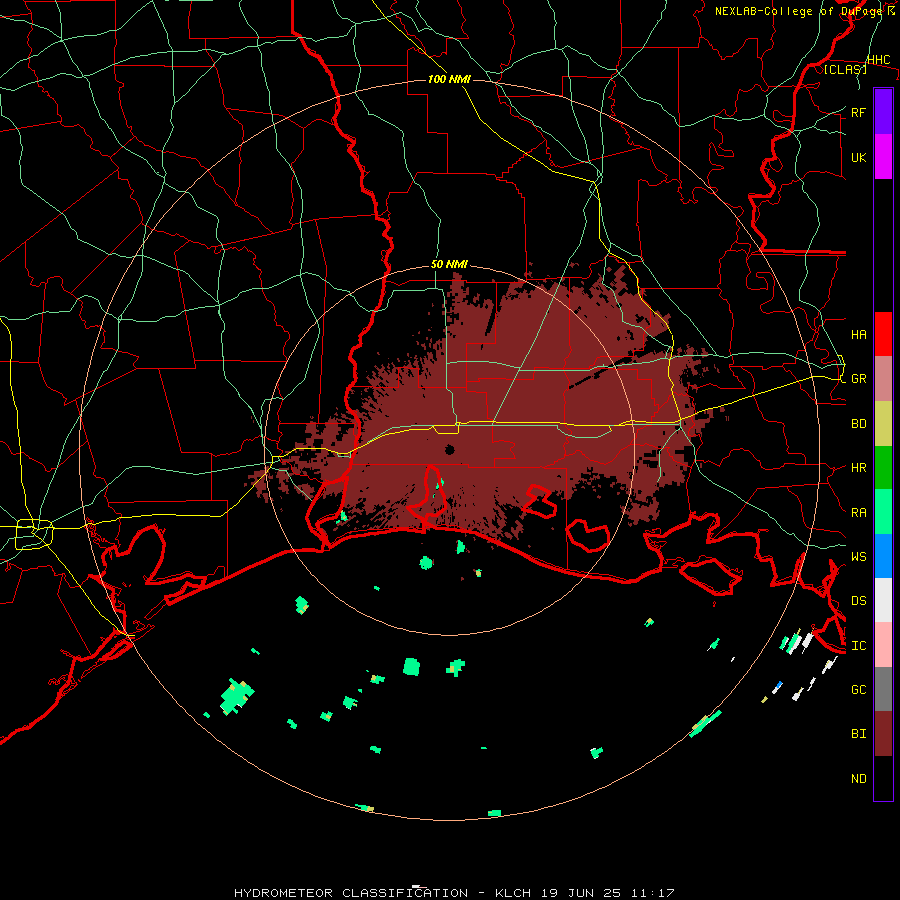This screenshot has height=900, width=900.
Task: Click the BI brown legend swatch
Action: click(883, 734)
